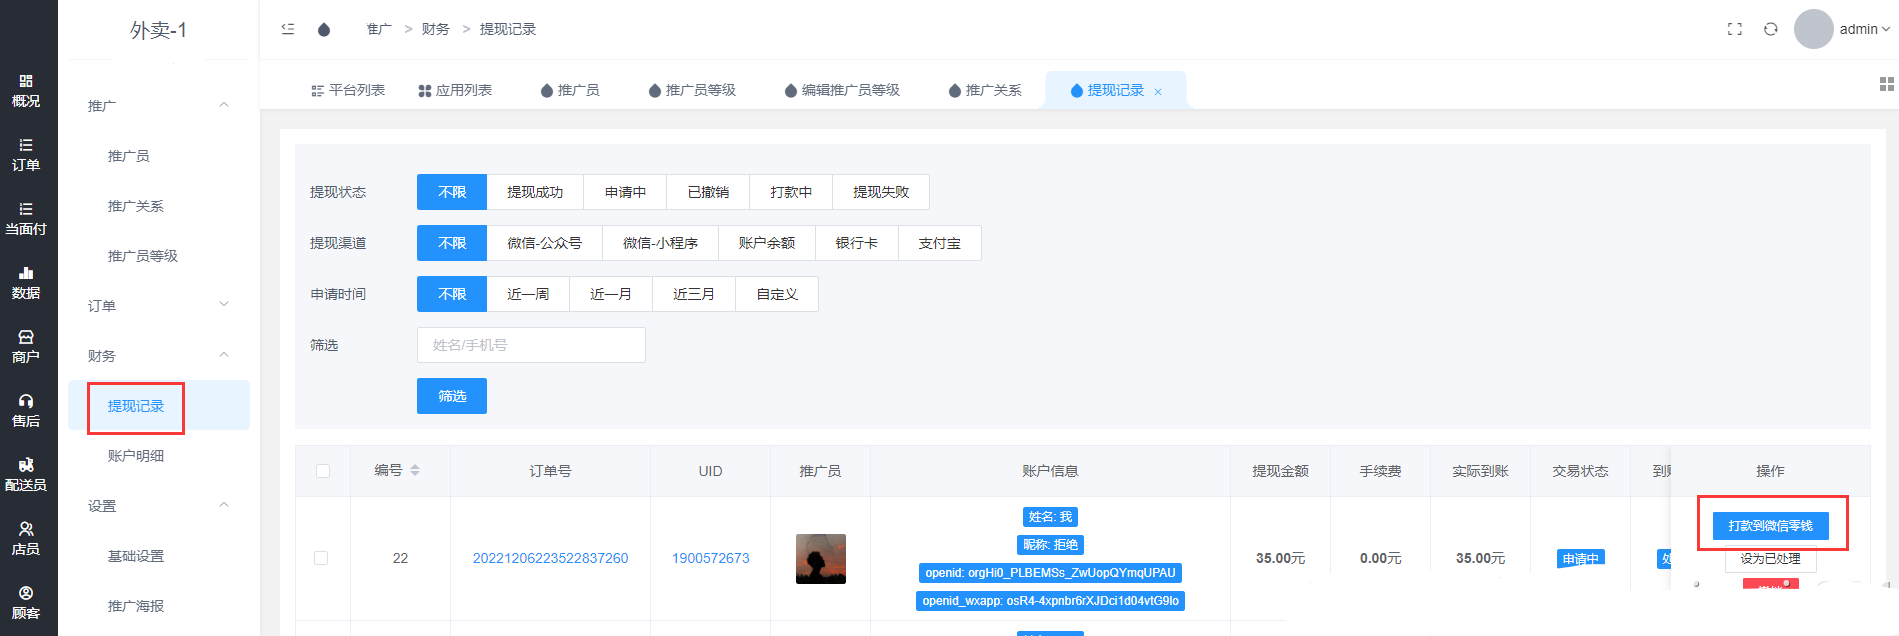Focus the 姓名/手机号 search field
Screen dimensions: 1899x636
531,345
